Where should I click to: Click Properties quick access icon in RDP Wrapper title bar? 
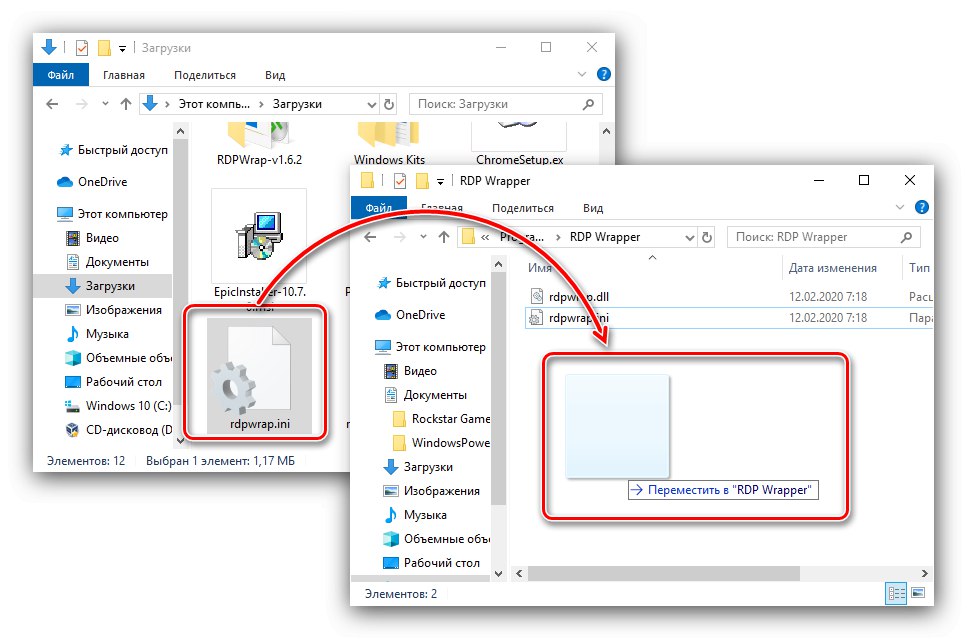[x=400, y=181]
